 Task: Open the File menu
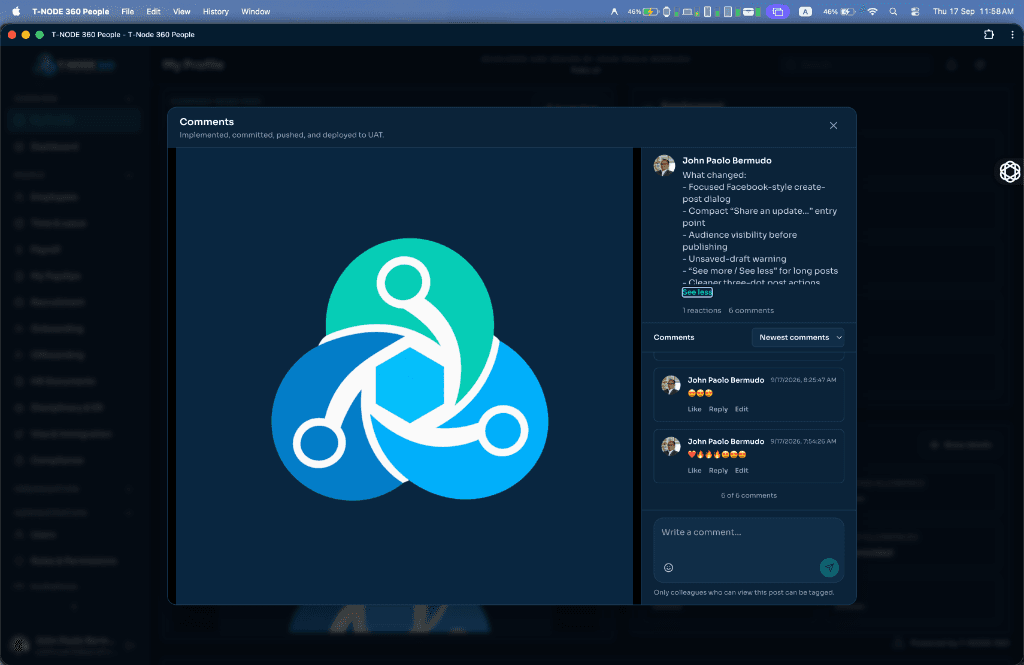(127, 11)
